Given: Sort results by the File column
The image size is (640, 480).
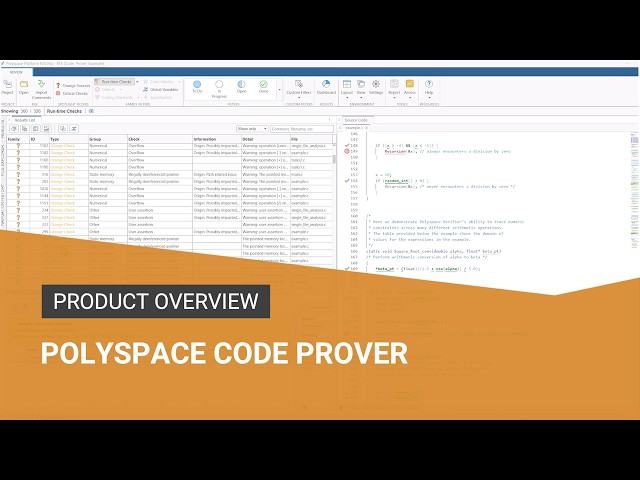Looking at the screenshot, I should point(311,139).
